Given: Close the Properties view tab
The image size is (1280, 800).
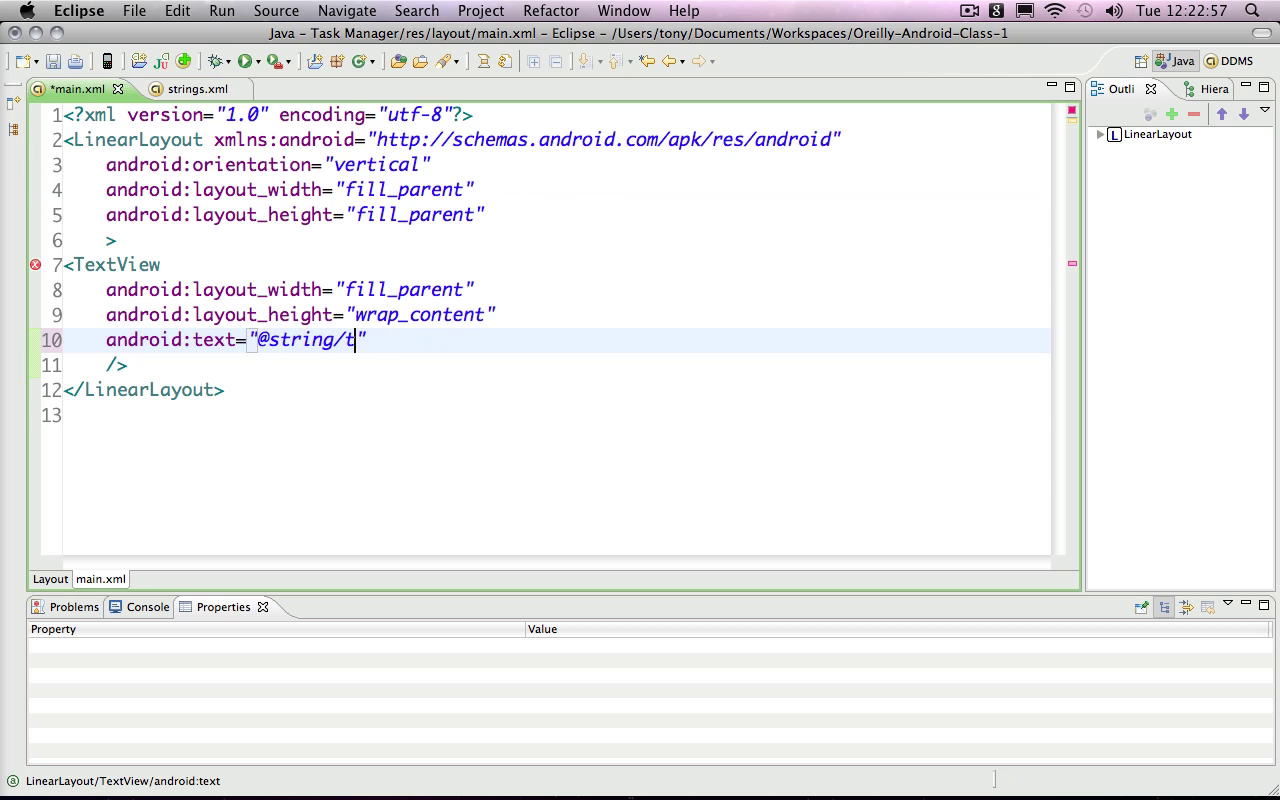Looking at the screenshot, I should [263, 607].
